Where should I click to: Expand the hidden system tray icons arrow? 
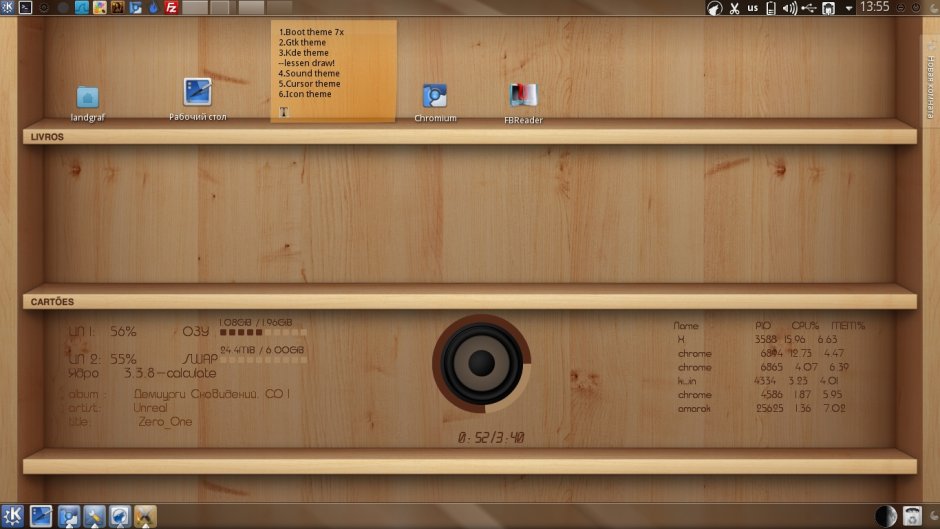click(x=849, y=8)
